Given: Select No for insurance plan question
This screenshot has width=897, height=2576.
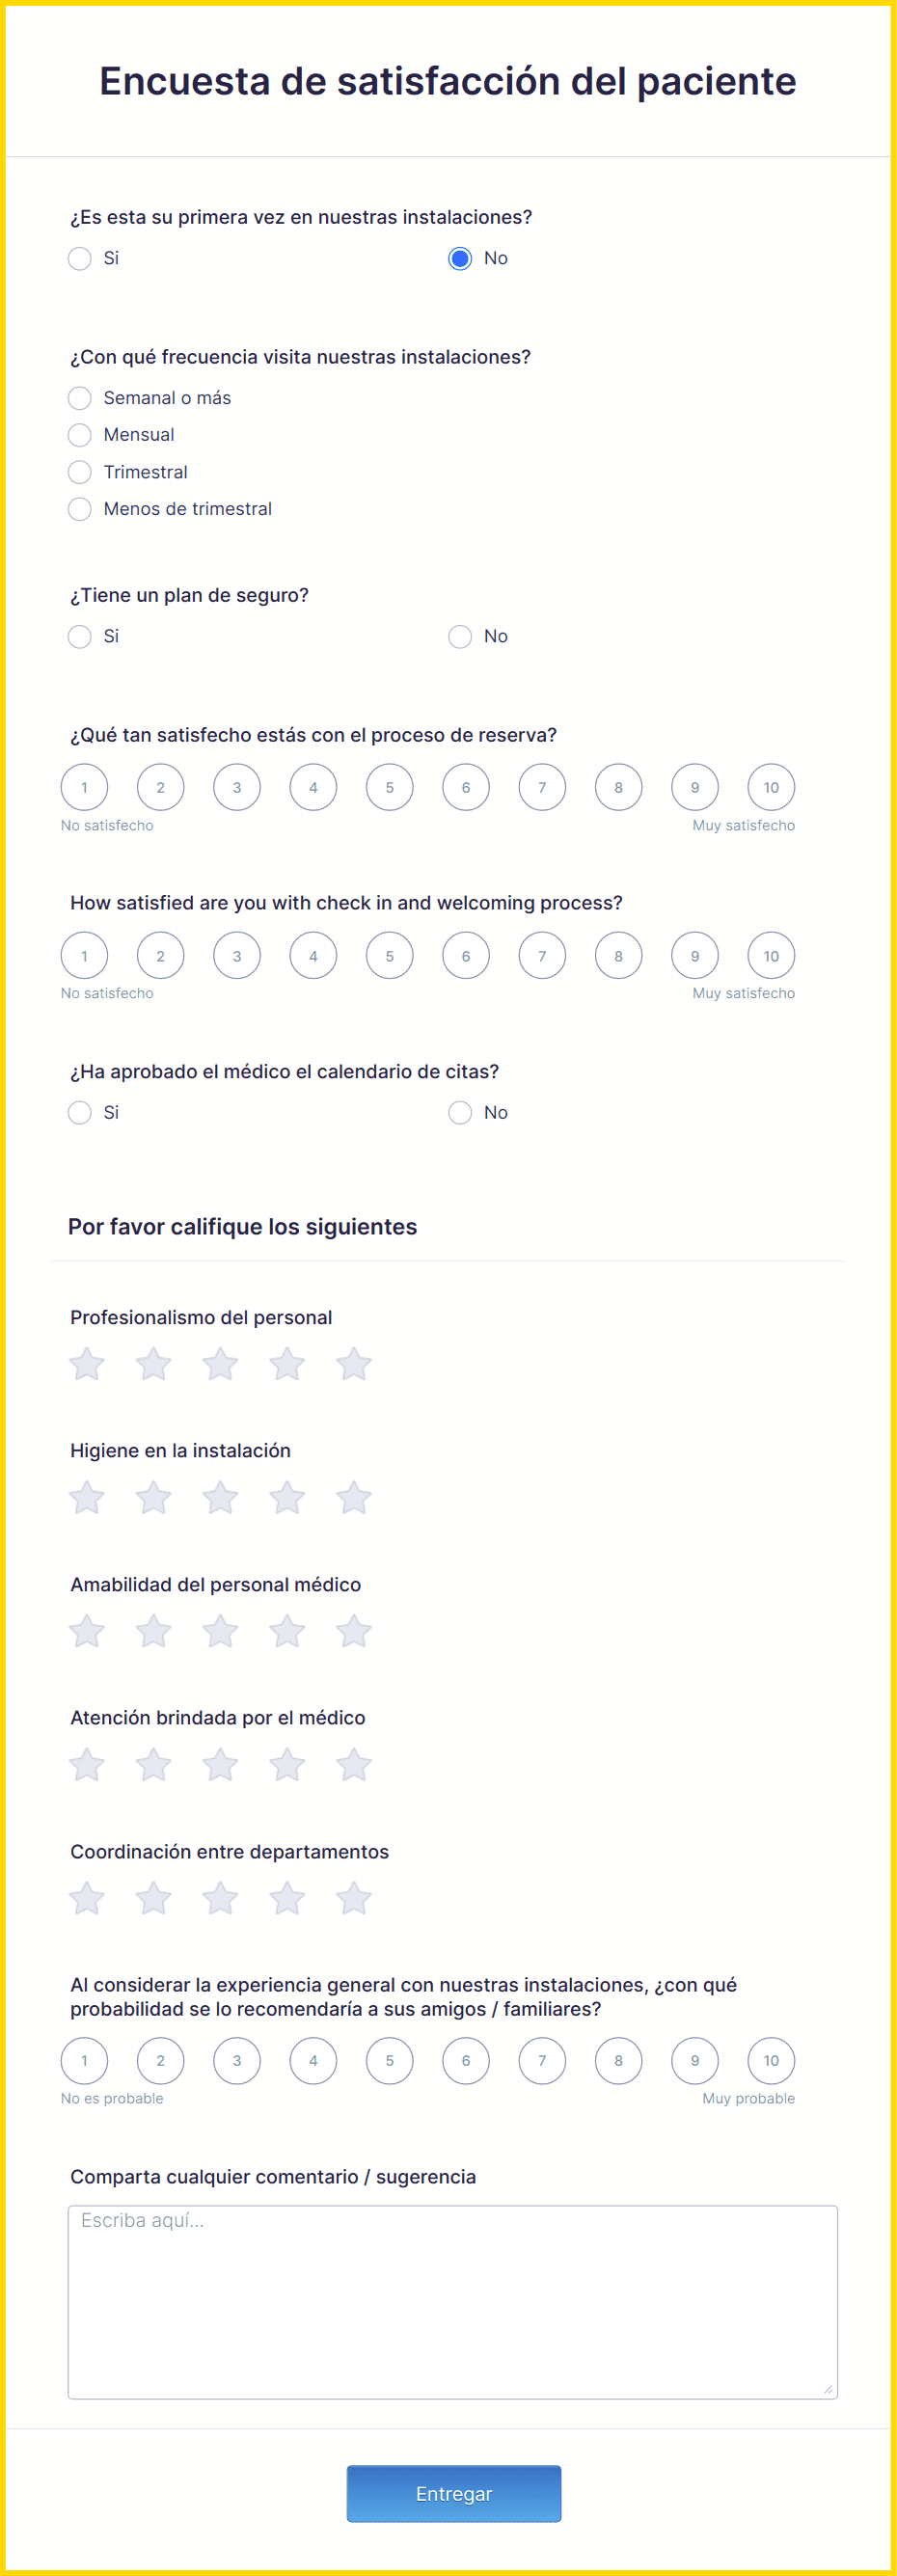Looking at the screenshot, I should 460,637.
